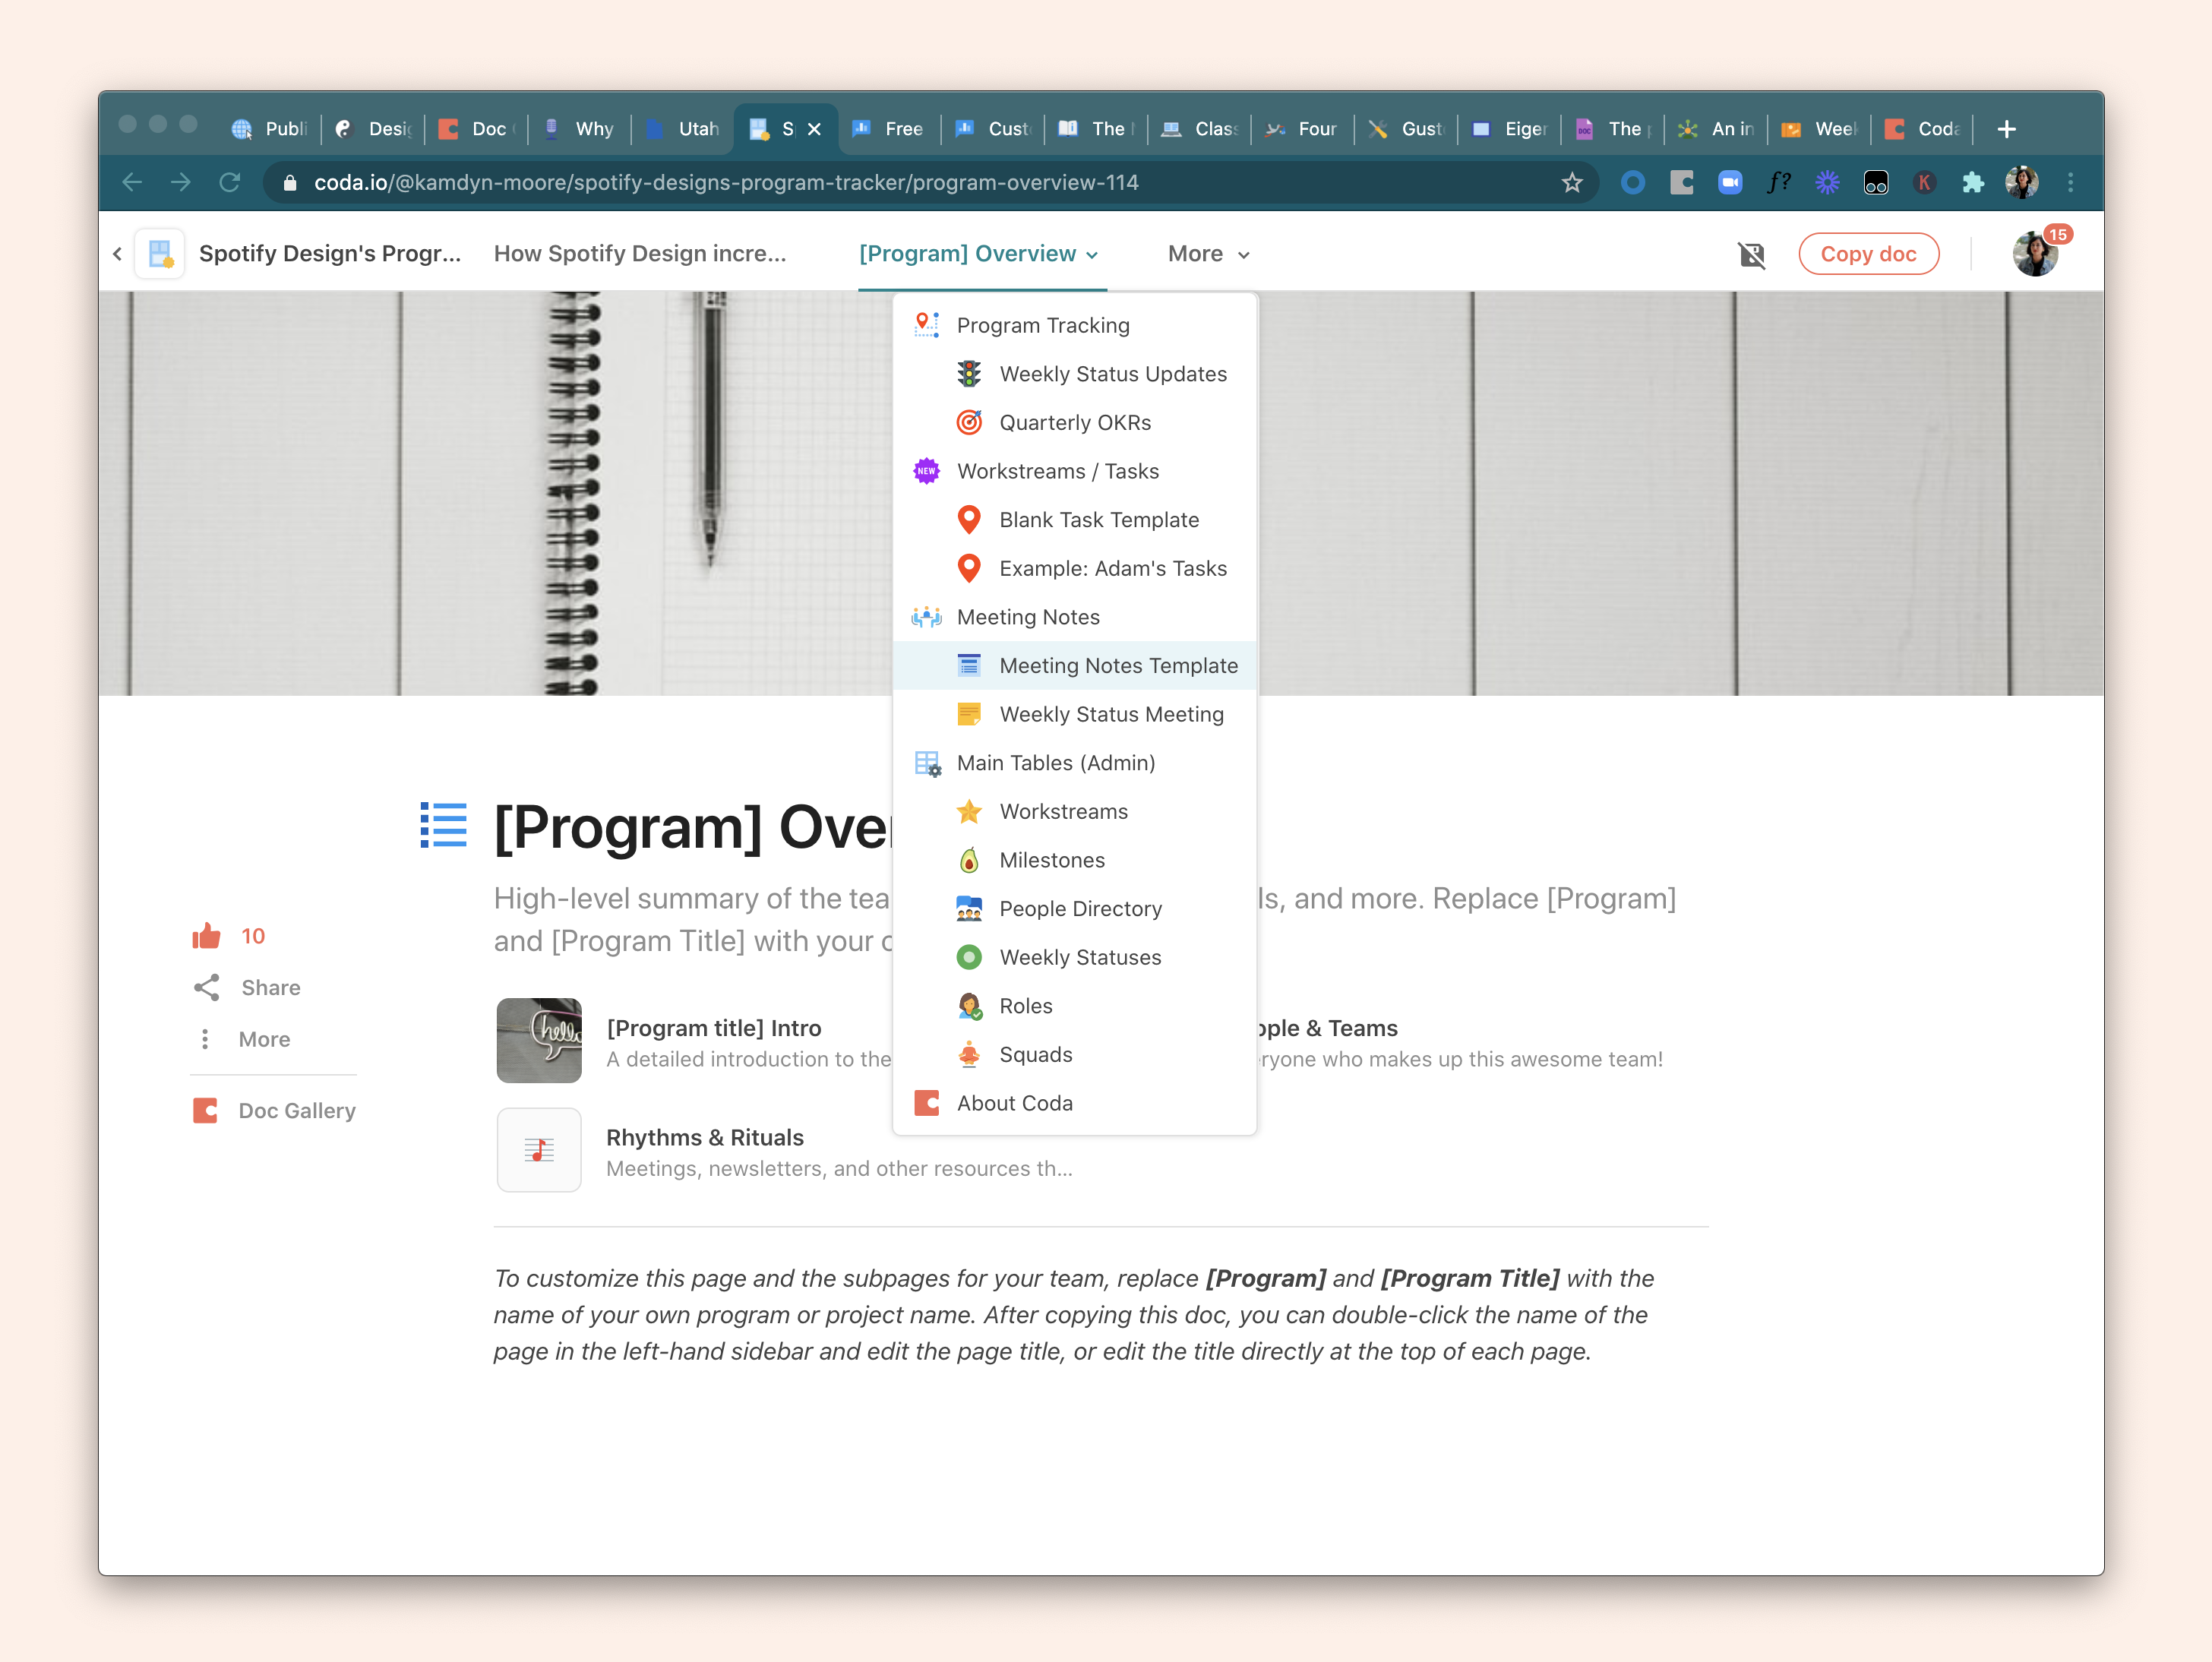
Task: Click the three-dot More option in sidebar
Action: click(x=205, y=1040)
